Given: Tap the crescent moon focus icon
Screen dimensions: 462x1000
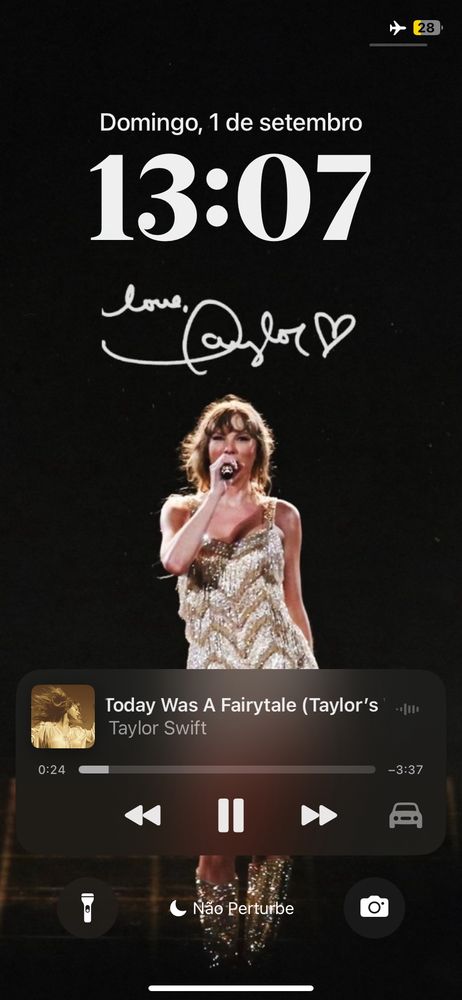Looking at the screenshot, I should pos(177,908).
